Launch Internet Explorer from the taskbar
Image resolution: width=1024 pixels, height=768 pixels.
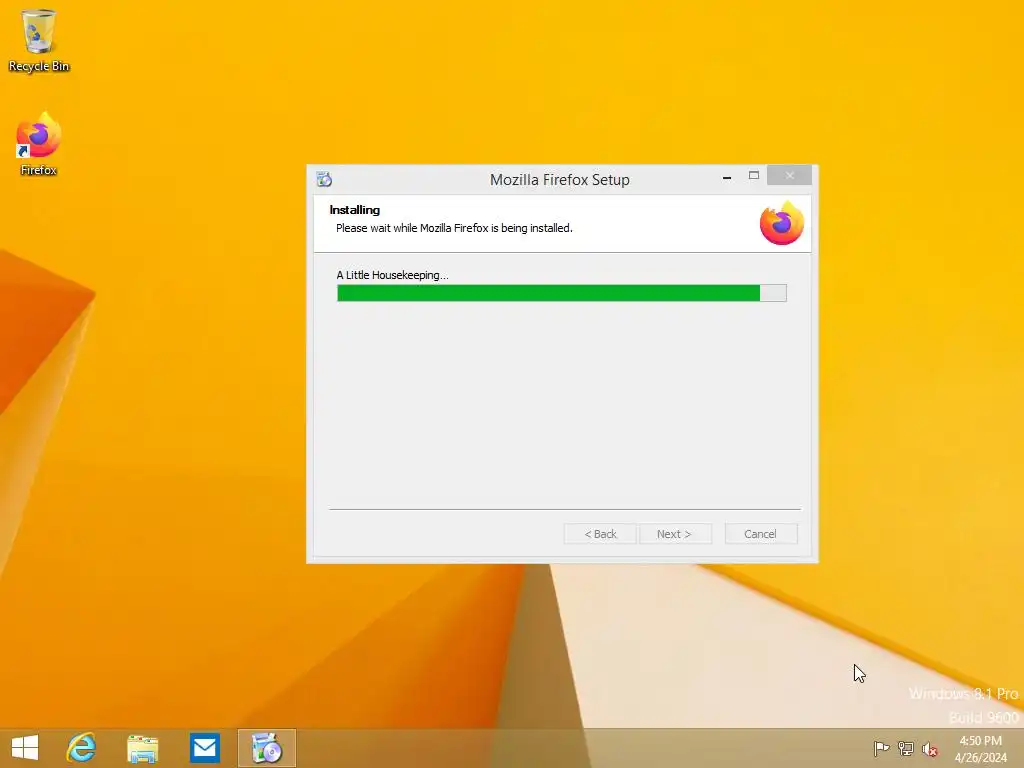pos(82,748)
